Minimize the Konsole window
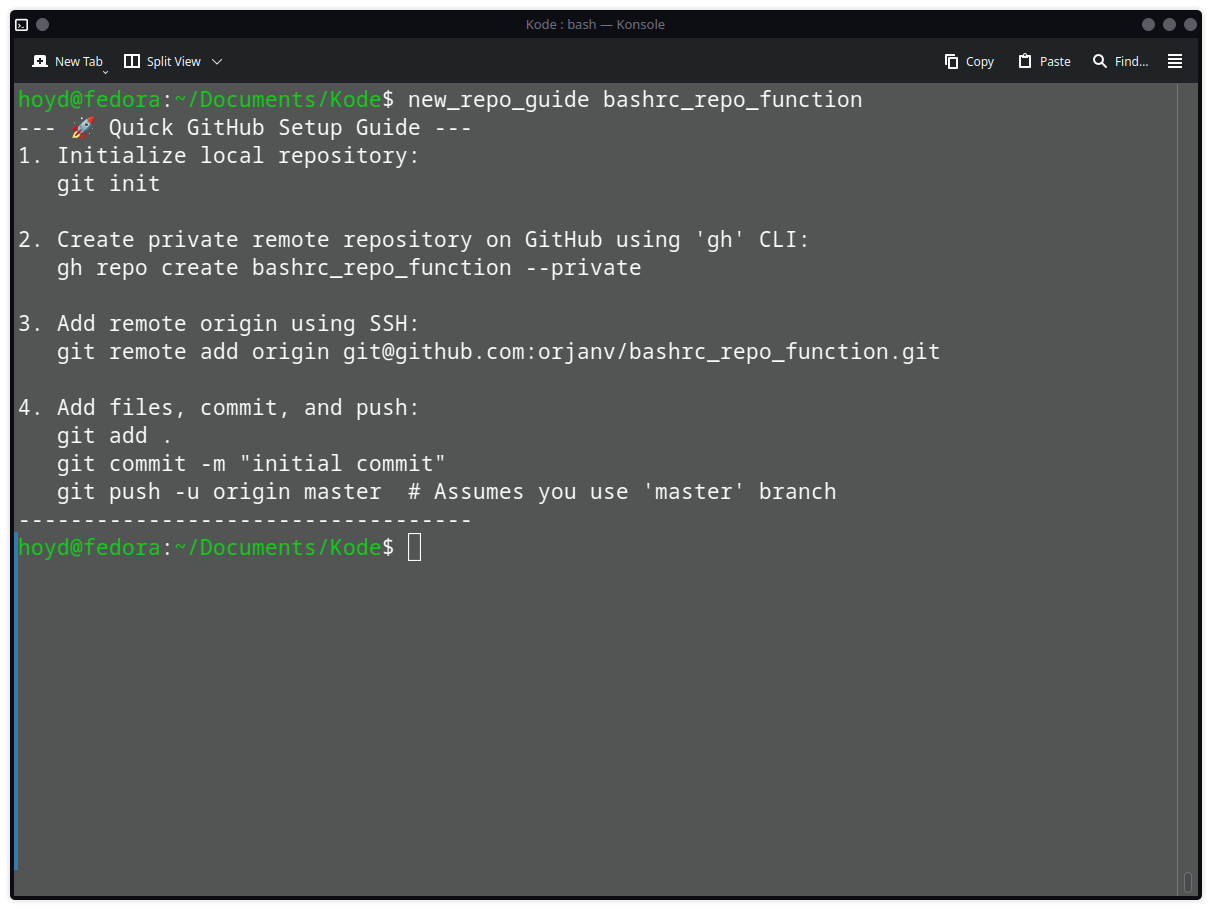 point(1146,24)
